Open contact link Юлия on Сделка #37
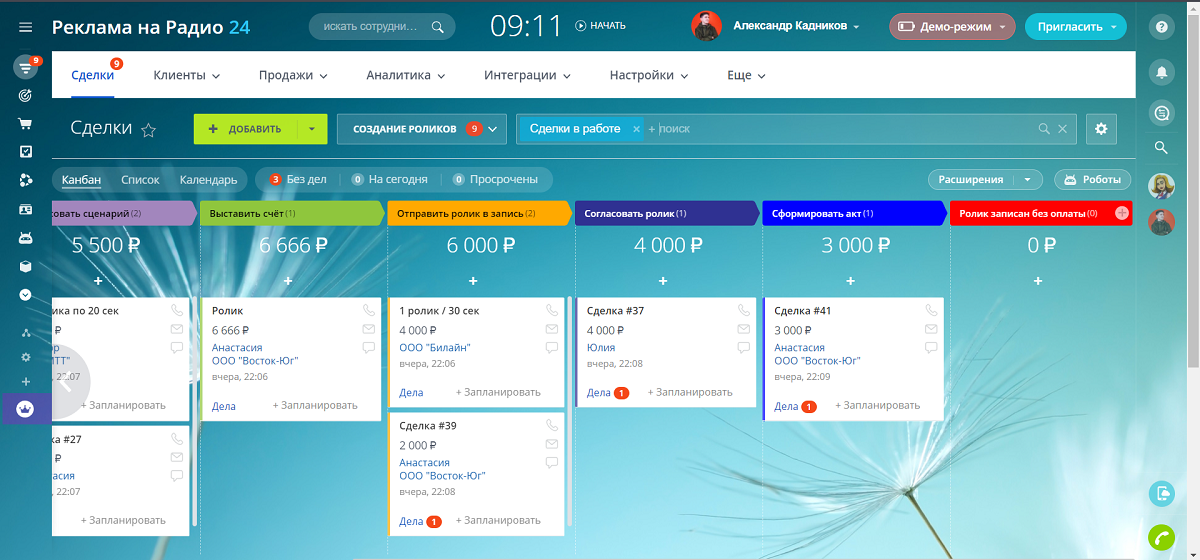This screenshot has height=560, width=1200. (x=601, y=348)
